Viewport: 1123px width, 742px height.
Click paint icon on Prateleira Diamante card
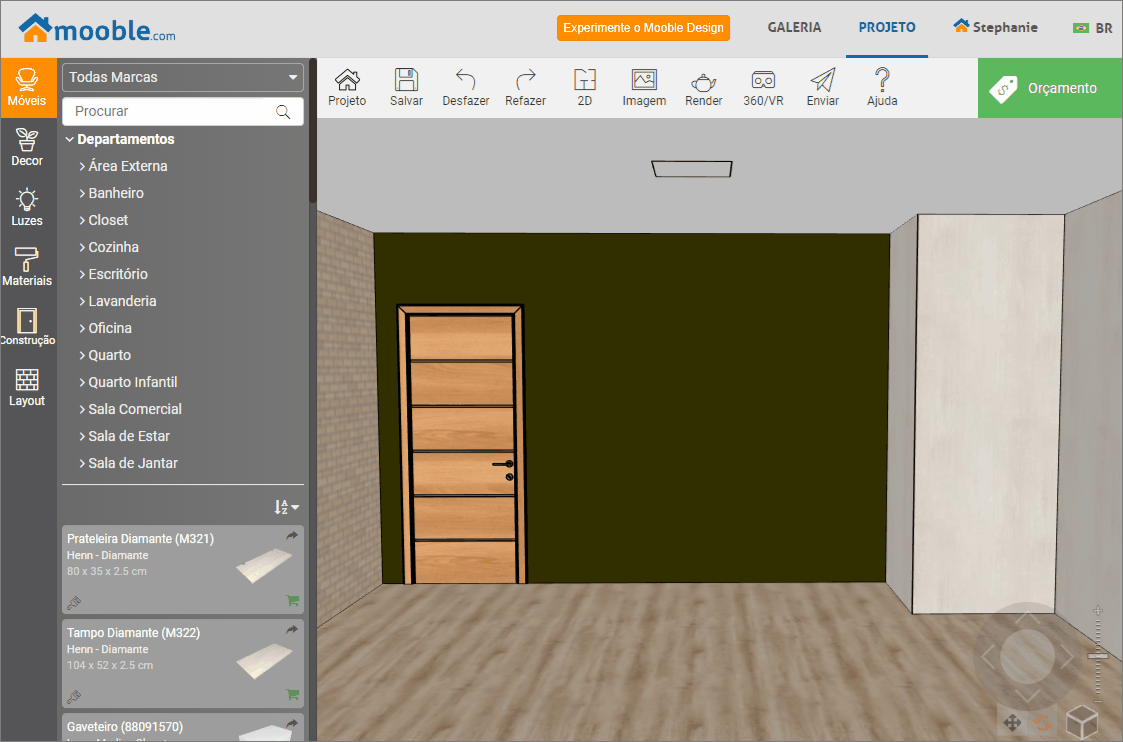pyautogui.click(x=74, y=603)
